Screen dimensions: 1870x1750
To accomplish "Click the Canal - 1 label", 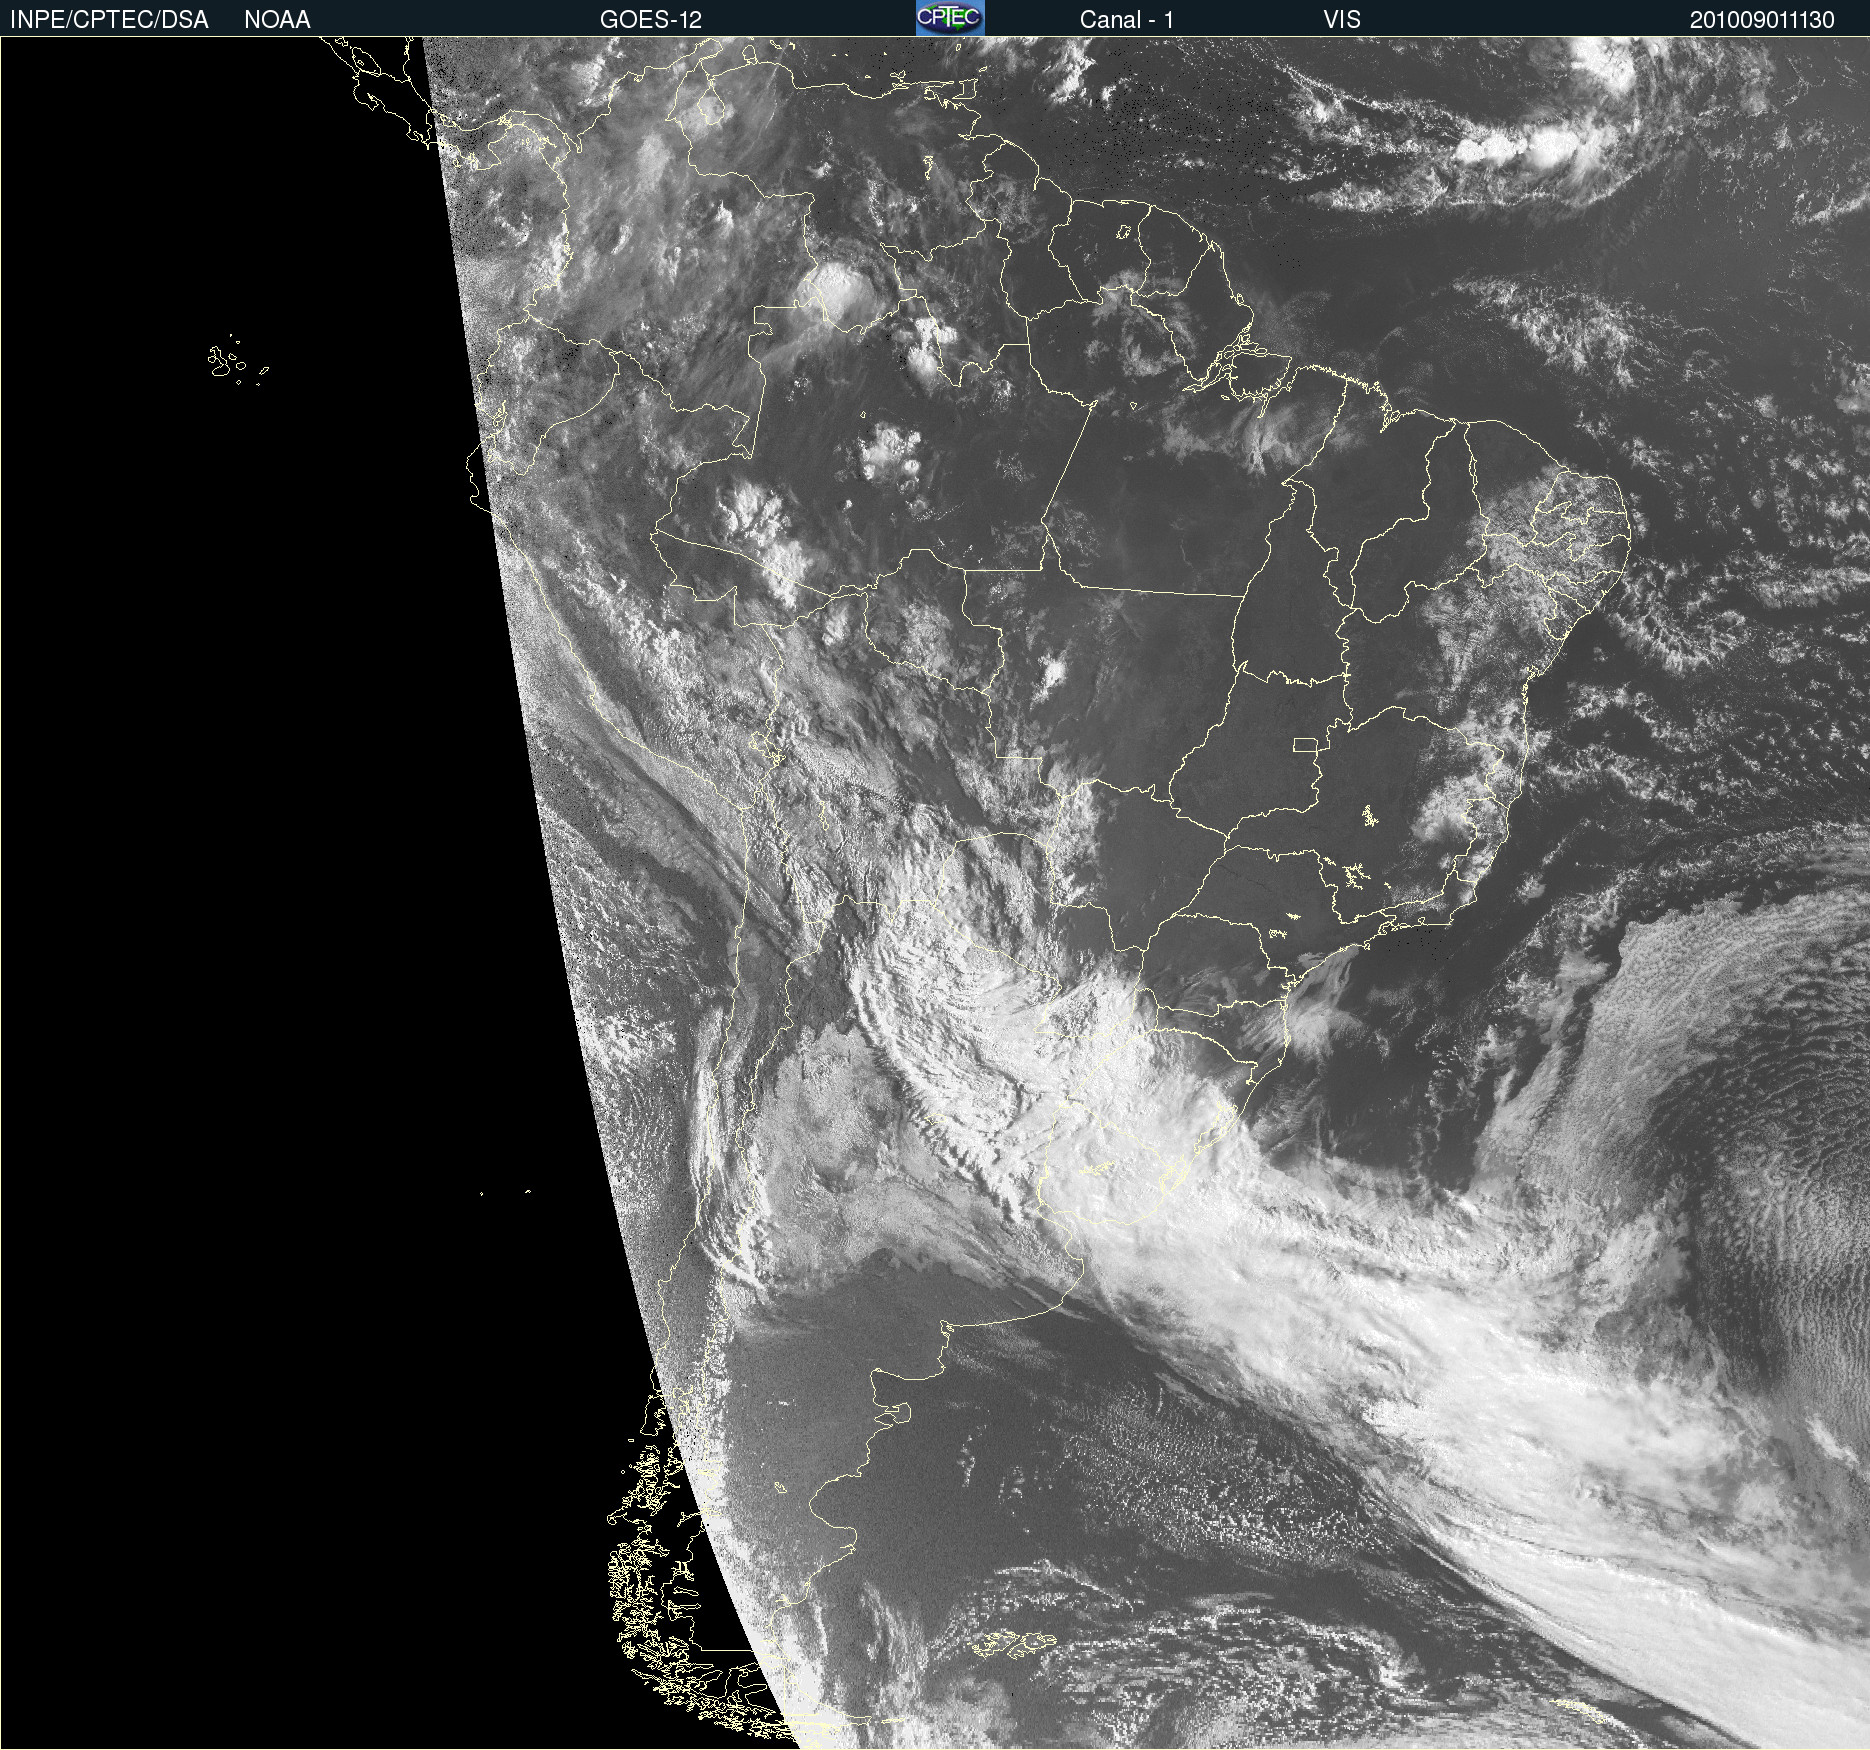I will click(x=1127, y=20).
